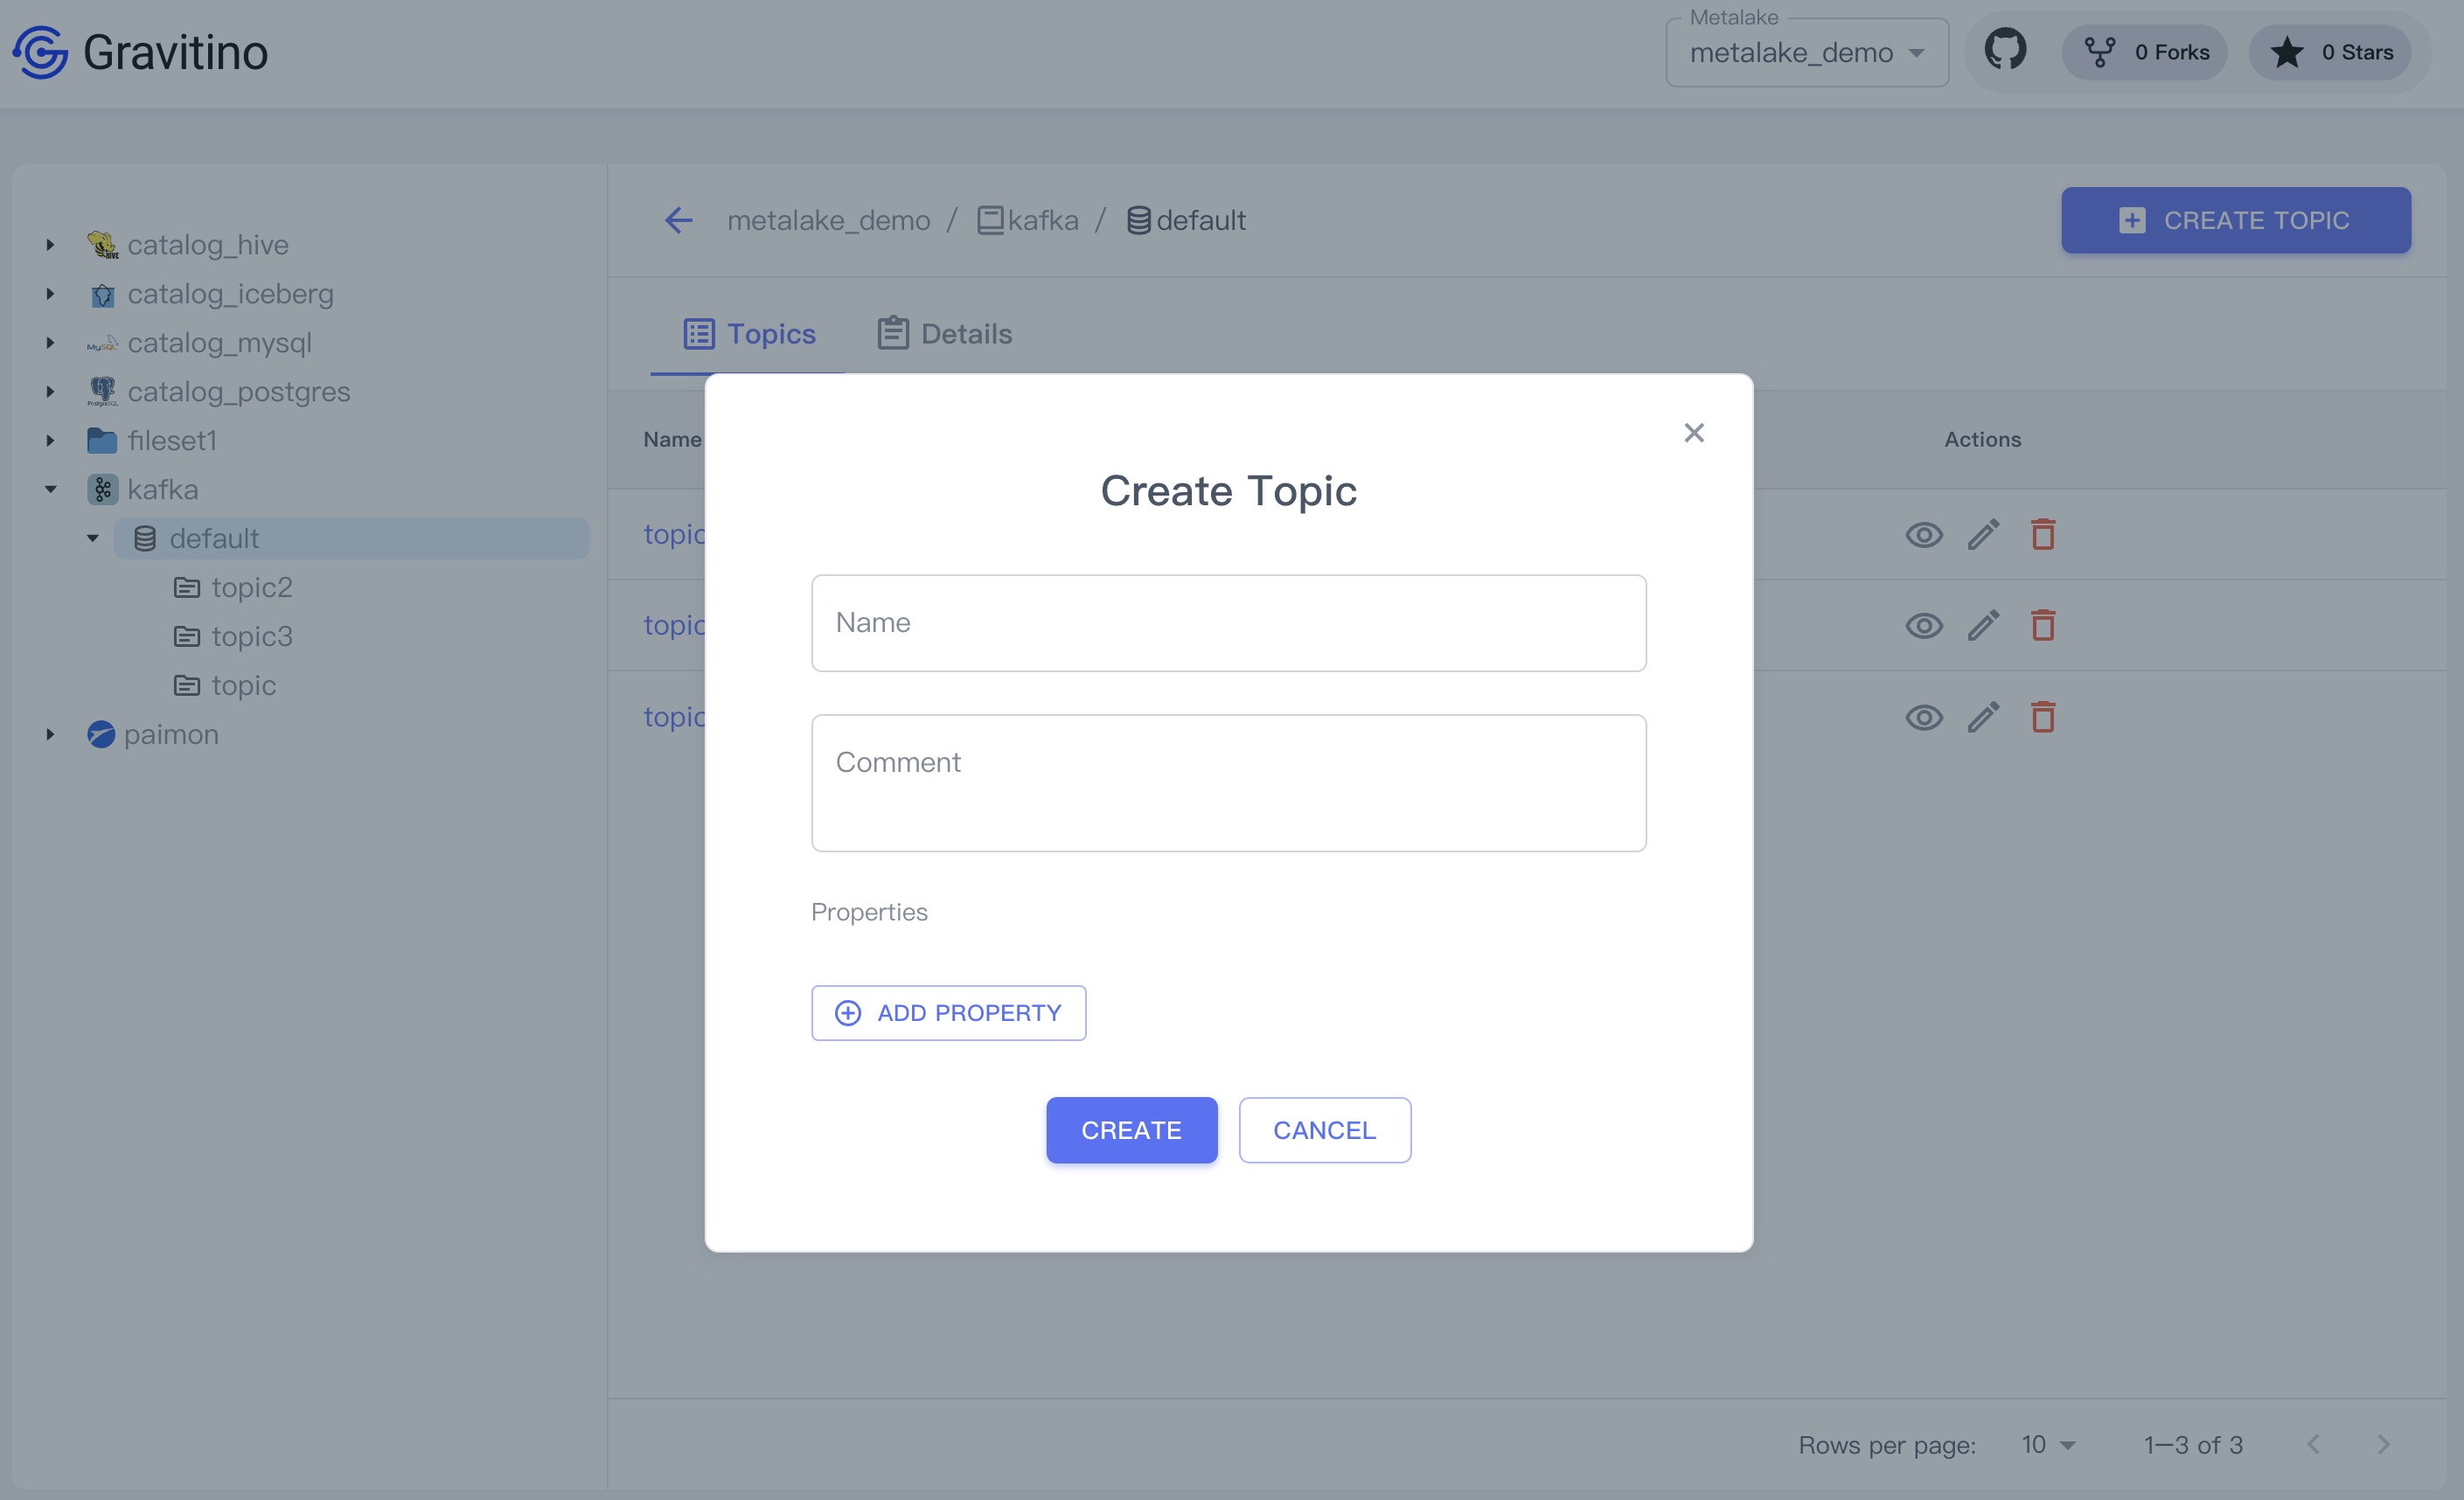Expand the catalog_hive tree node

coord(50,245)
